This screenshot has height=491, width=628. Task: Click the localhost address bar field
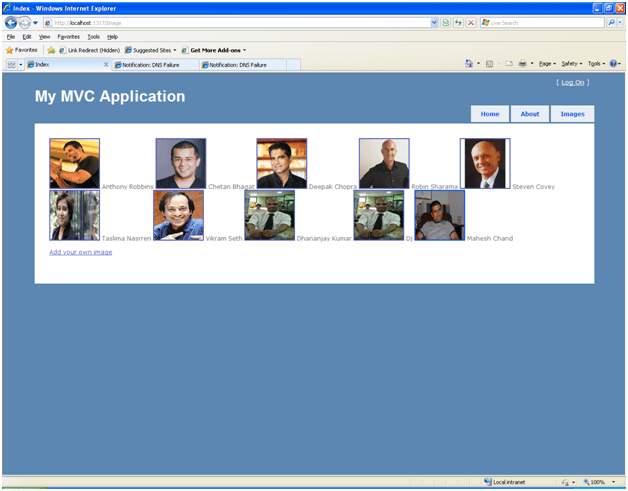pyautogui.click(x=240, y=22)
